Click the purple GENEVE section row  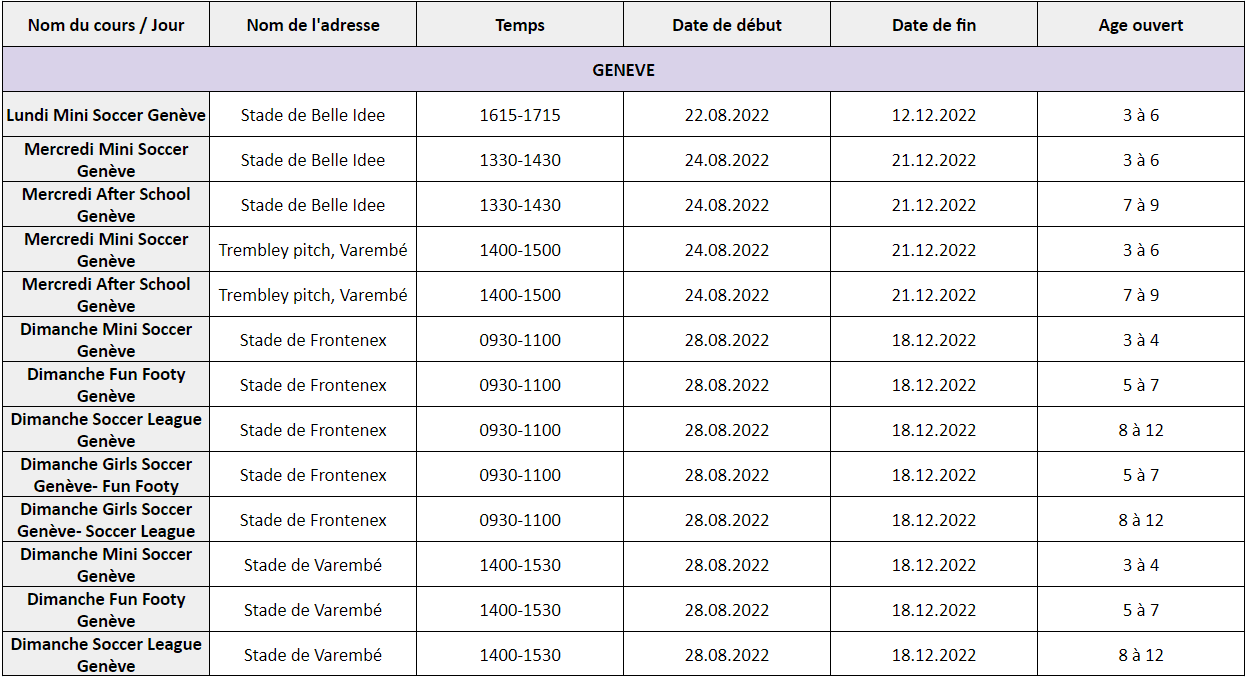(x=623, y=70)
